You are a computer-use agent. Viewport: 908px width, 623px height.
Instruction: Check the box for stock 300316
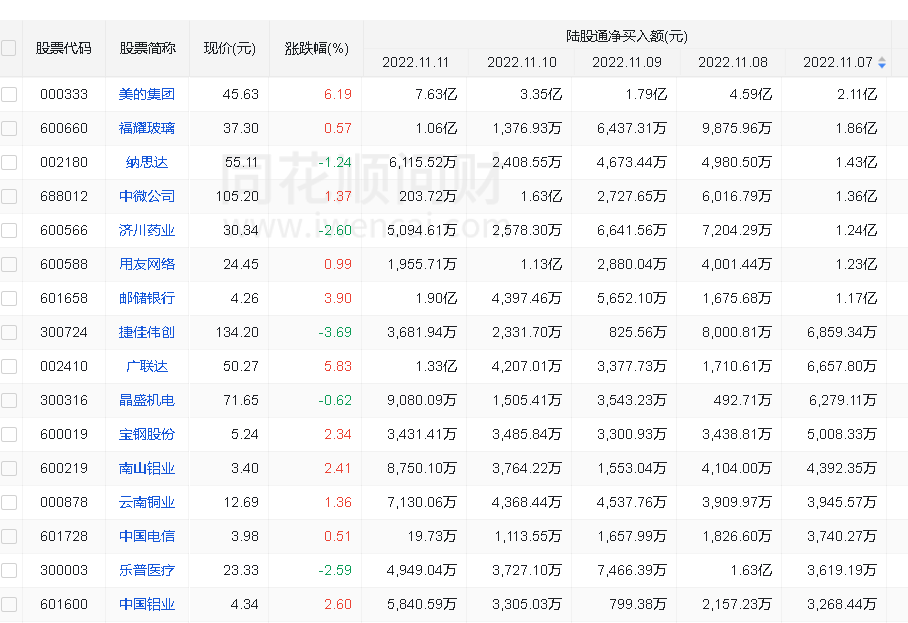pyautogui.click(x=9, y=401)
